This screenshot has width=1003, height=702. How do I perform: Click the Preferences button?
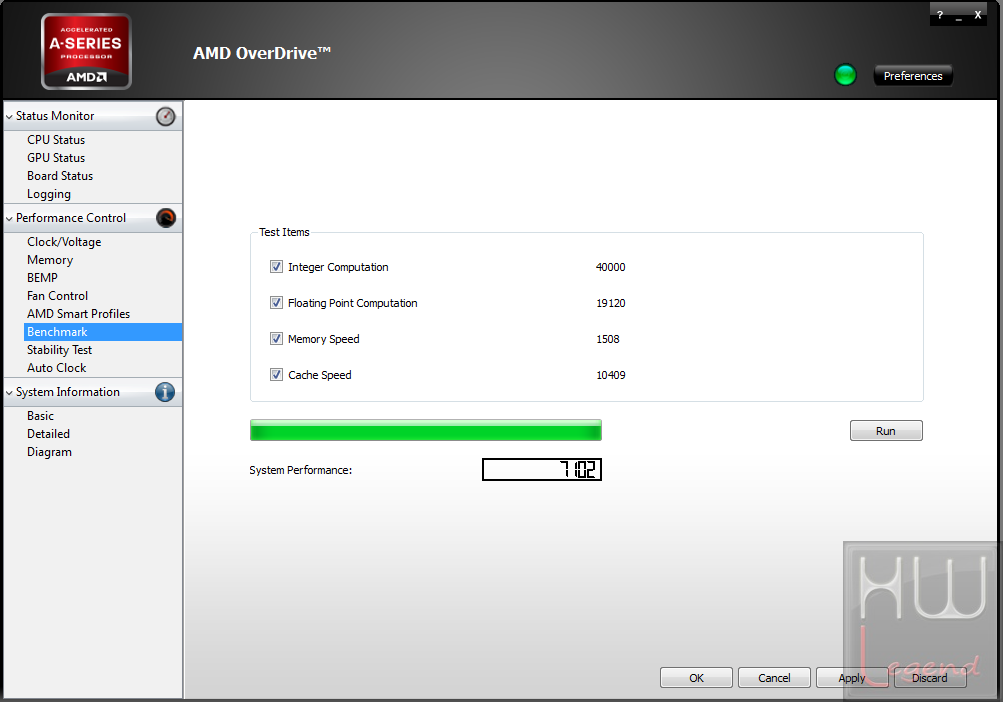[913, 76]
